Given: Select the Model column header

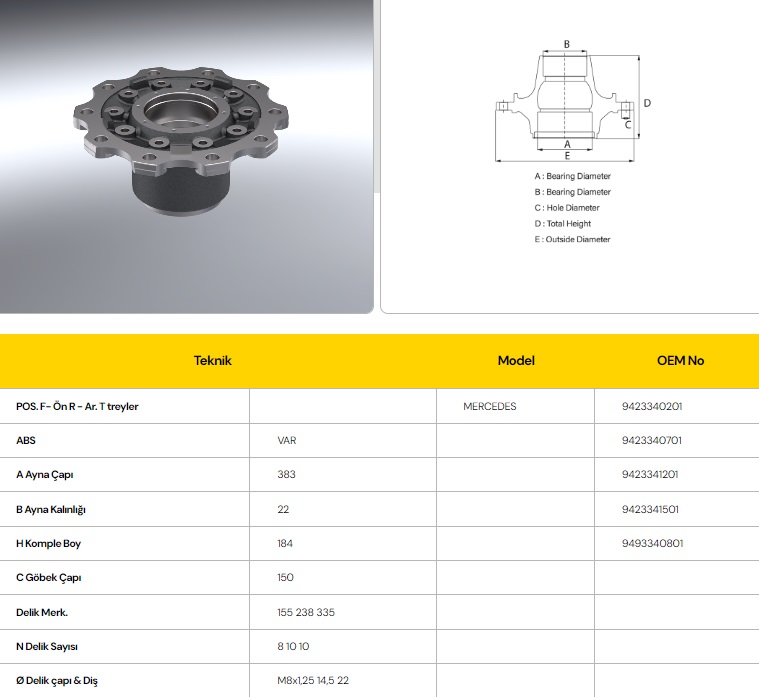Looking at the screenshot, I should click(516, 360).
